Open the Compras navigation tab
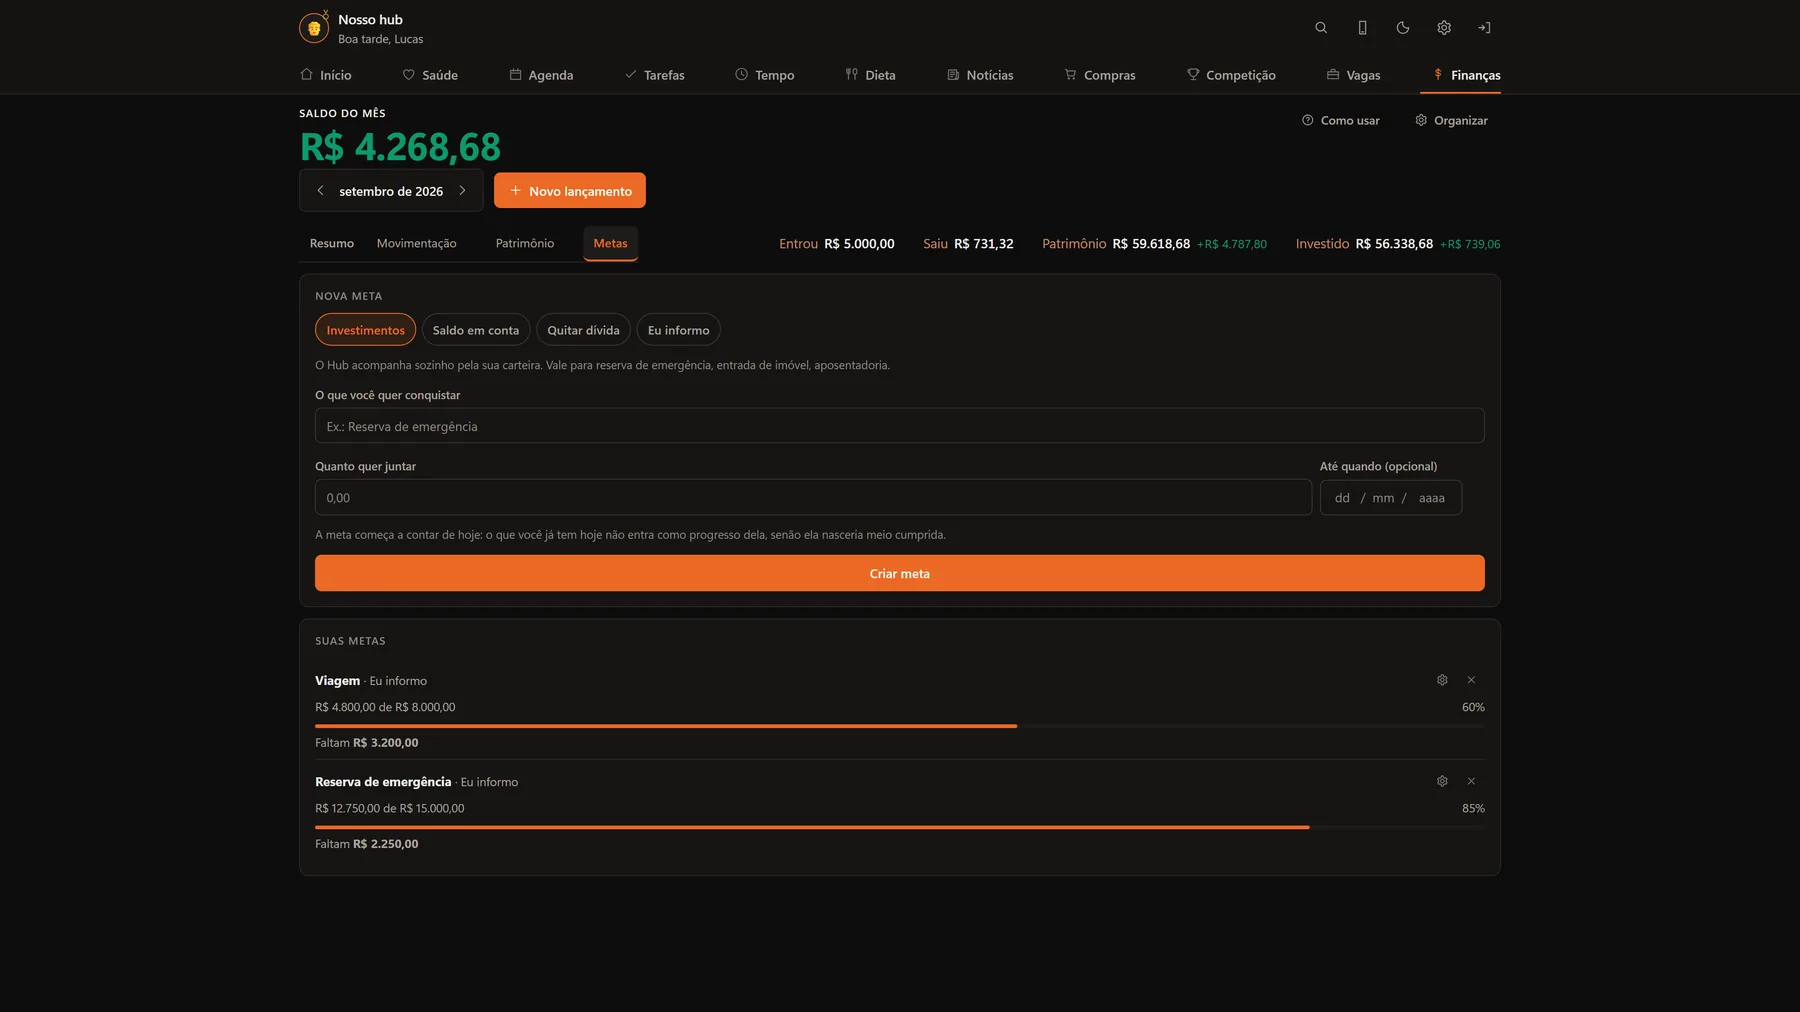The width and height of the screenshot is (1800, 1012). click(x=1100, y=75)
